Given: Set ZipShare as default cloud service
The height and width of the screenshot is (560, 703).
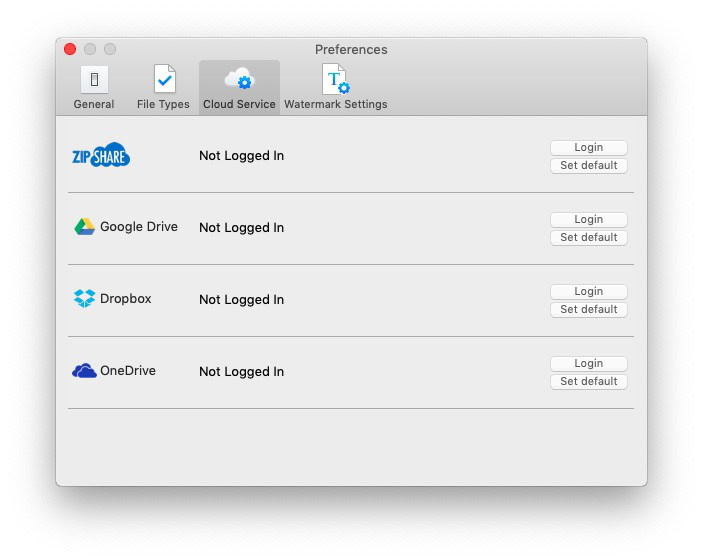Looking at the screenshot, I should 589,165.
